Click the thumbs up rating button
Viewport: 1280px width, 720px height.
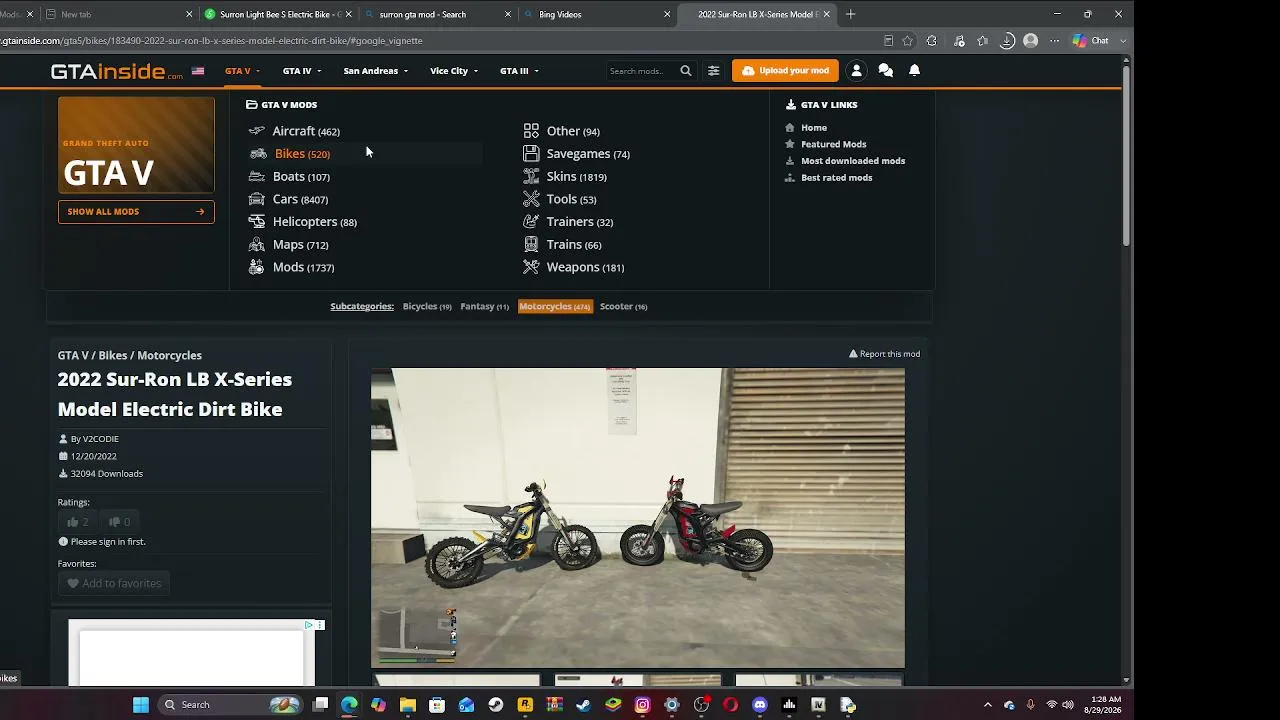pyautogui.click(x=77, y=522)
